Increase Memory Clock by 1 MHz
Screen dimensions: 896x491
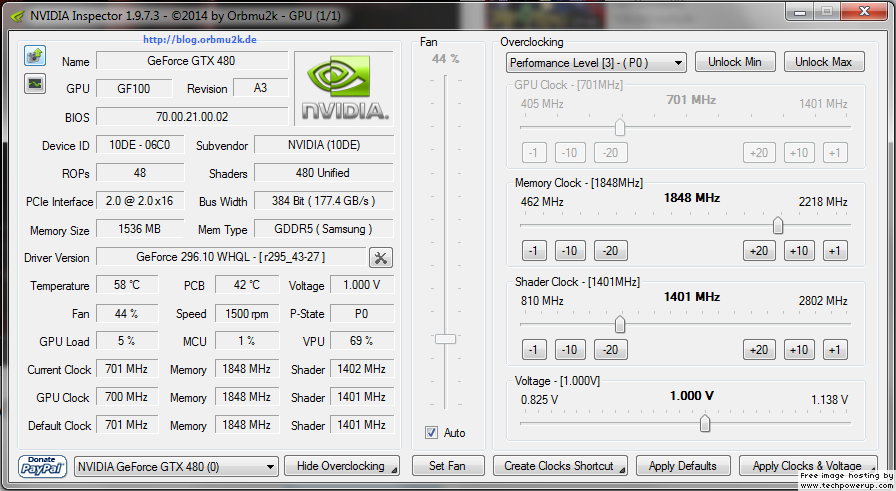[x=835, y=250]
